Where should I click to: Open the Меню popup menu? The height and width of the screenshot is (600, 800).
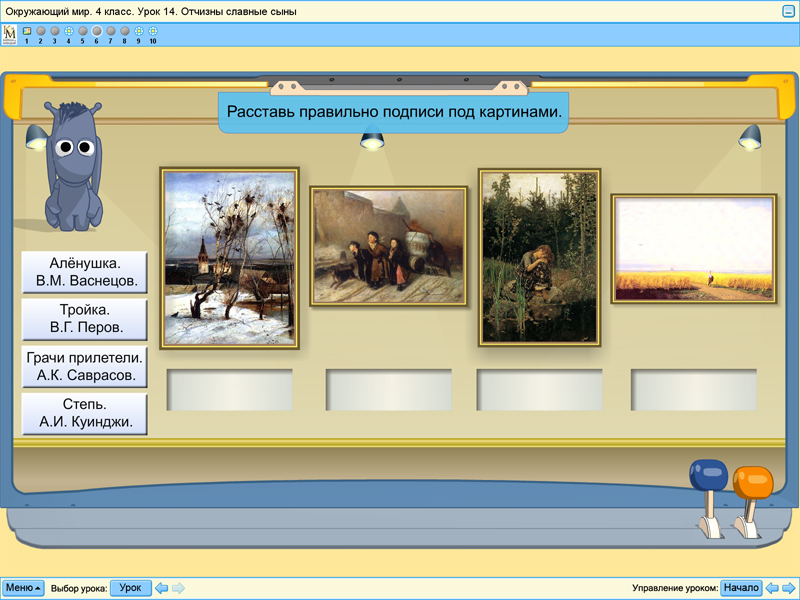[23, 588]
